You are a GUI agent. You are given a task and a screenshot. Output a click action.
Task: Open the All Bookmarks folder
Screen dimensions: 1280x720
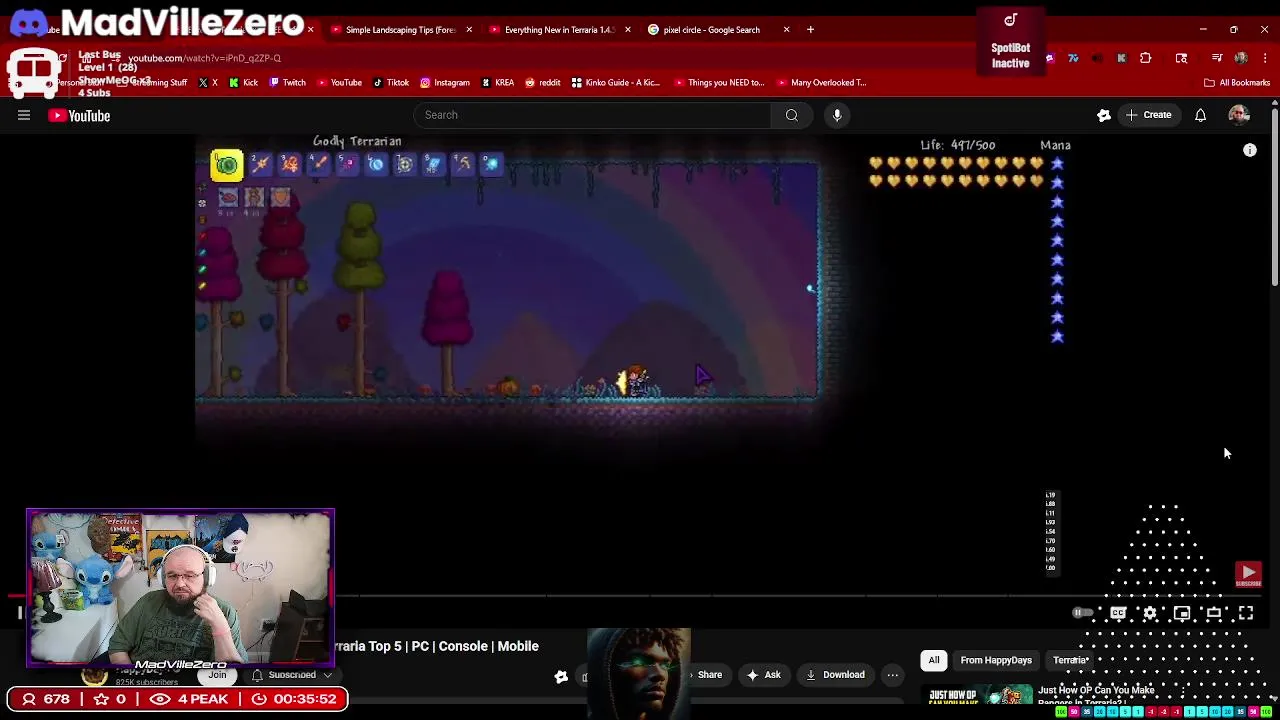click(1237, 83)
